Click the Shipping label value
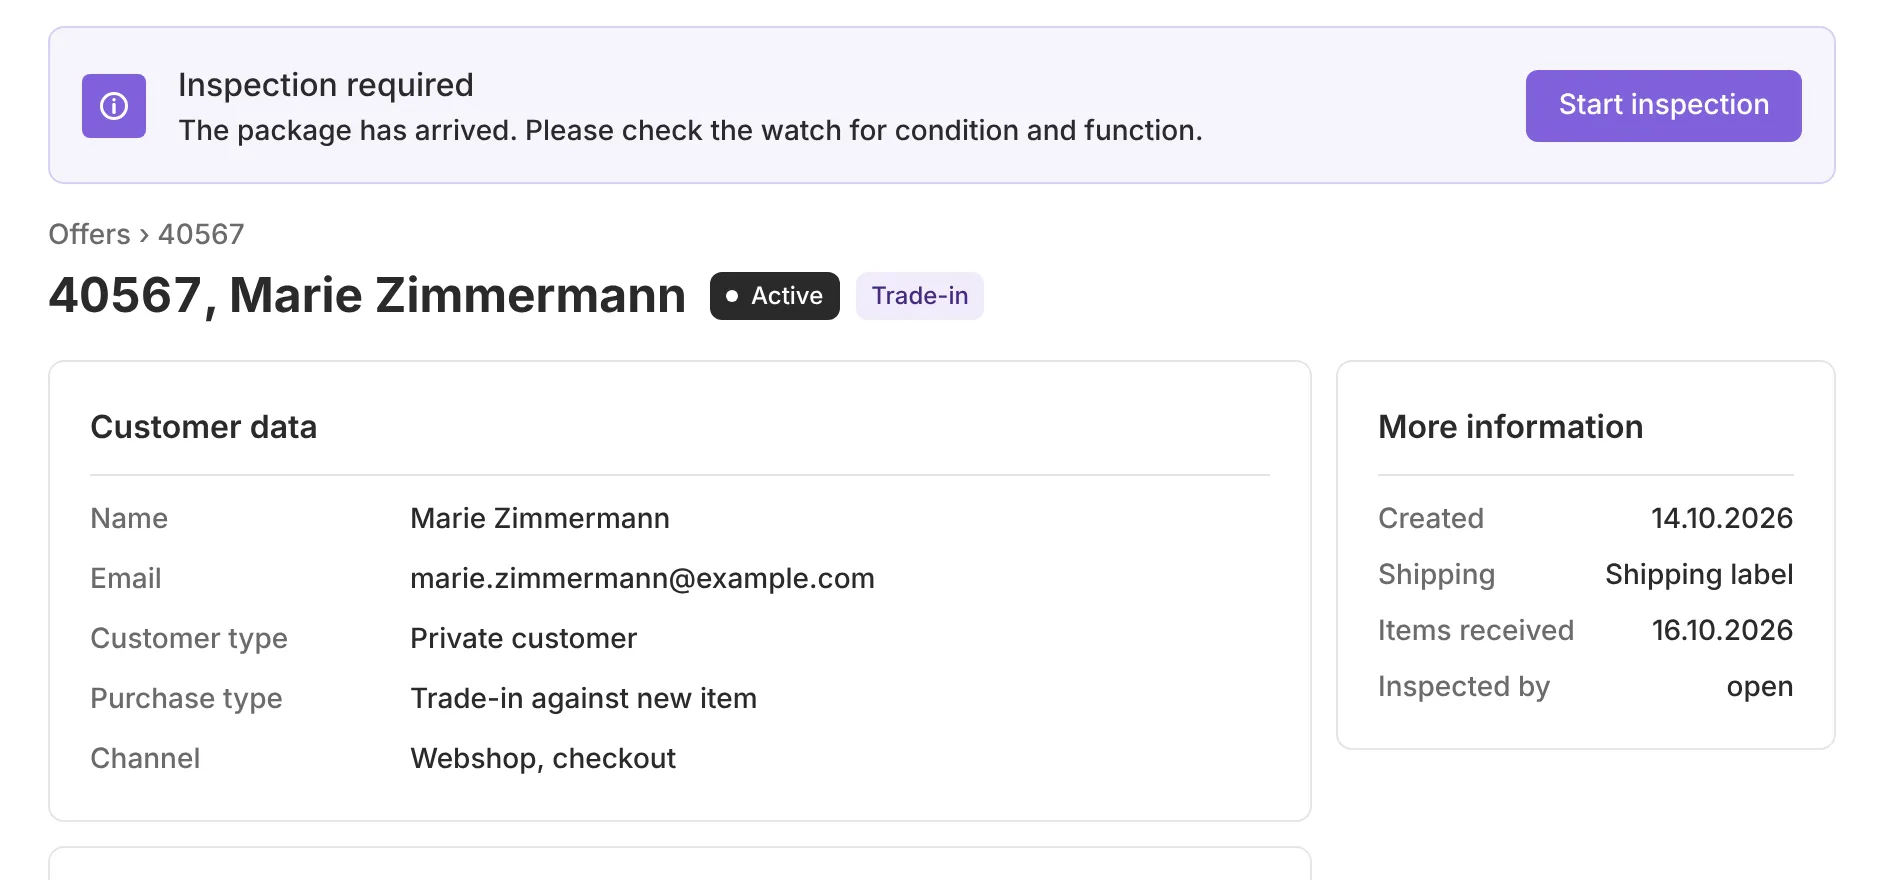Viewport: 1884px width, 880px height. 1699,574
